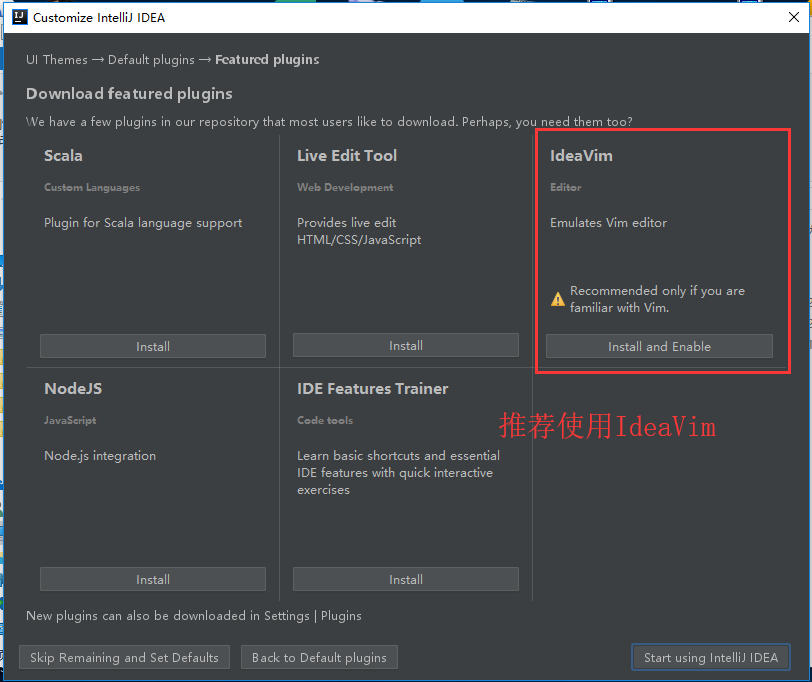The width and height of the screenshot is (812, 682).
Task: Click Skip Remaining and Set Defaults
Action: [x=124, y=657]
